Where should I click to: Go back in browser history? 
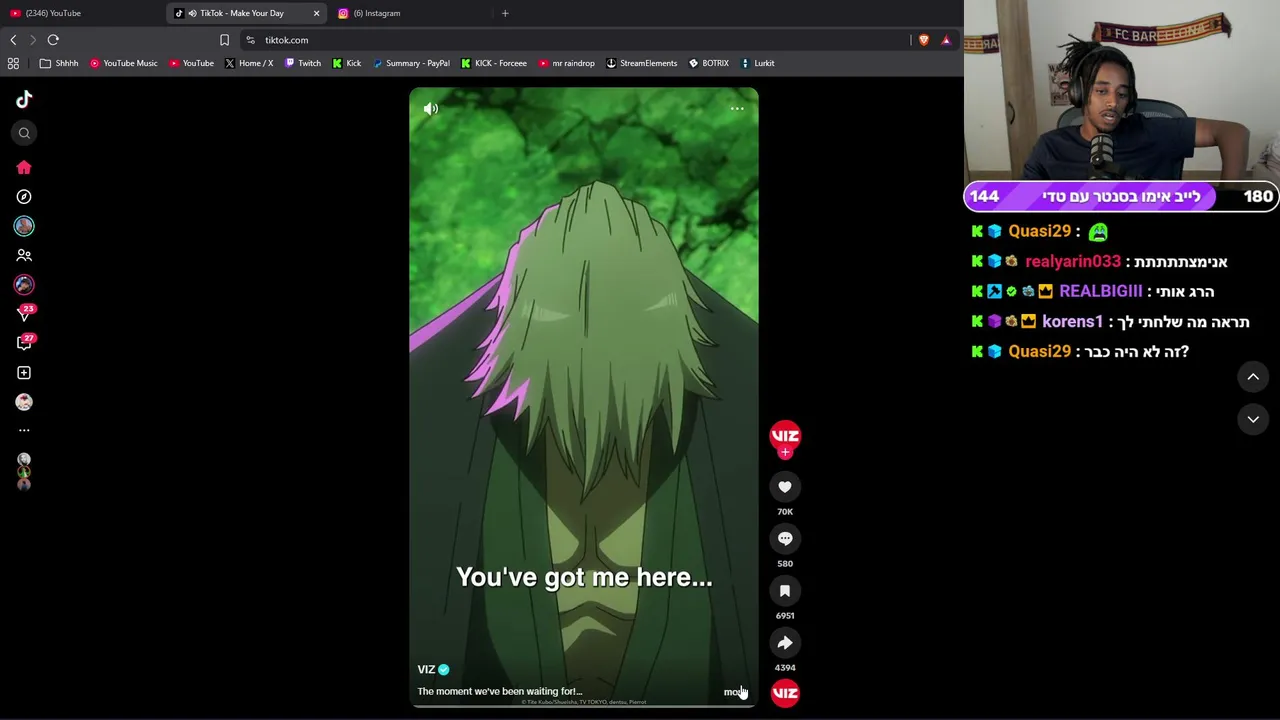pos(13,40)
